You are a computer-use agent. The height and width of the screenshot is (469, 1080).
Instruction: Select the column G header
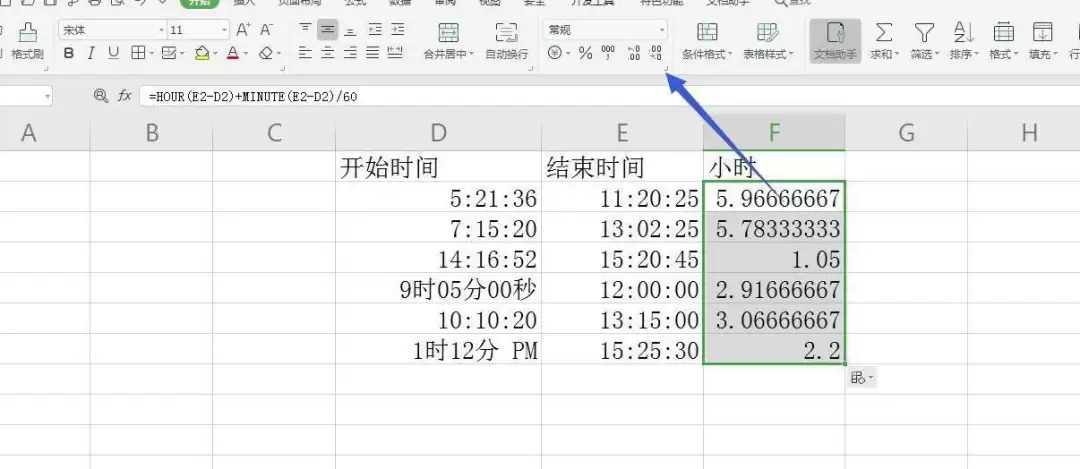coord(906,133)
